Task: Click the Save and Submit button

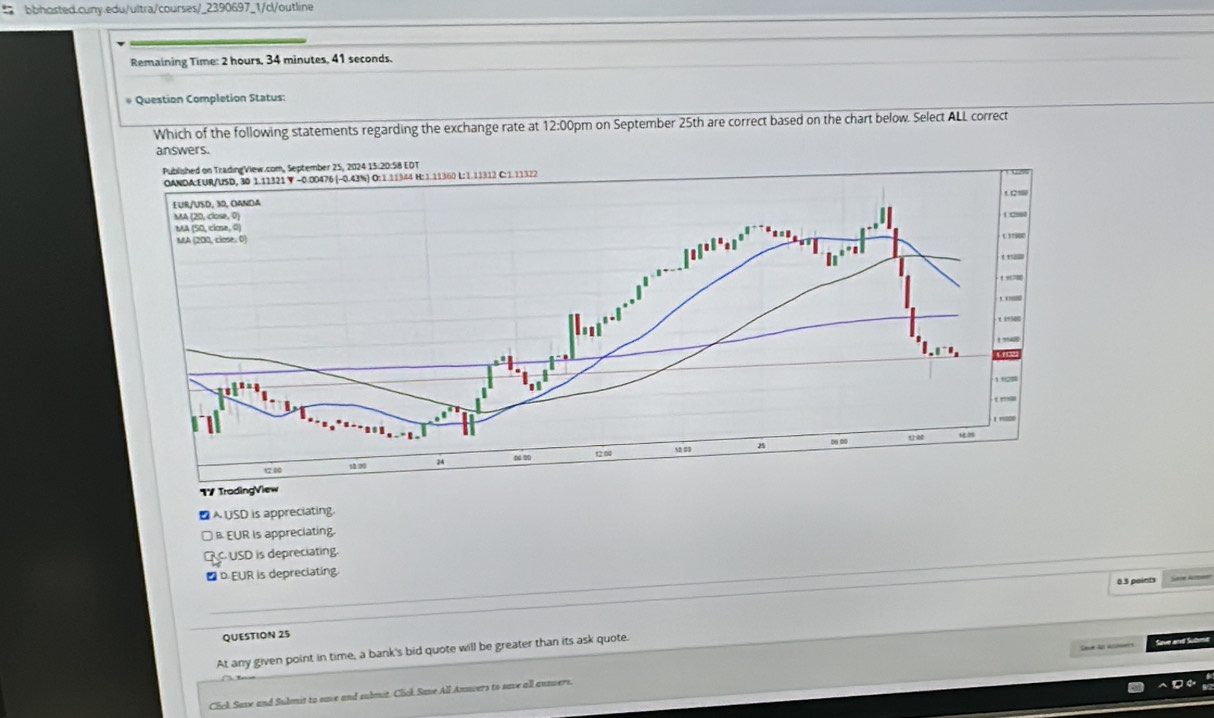Action: coord(1180,641)
